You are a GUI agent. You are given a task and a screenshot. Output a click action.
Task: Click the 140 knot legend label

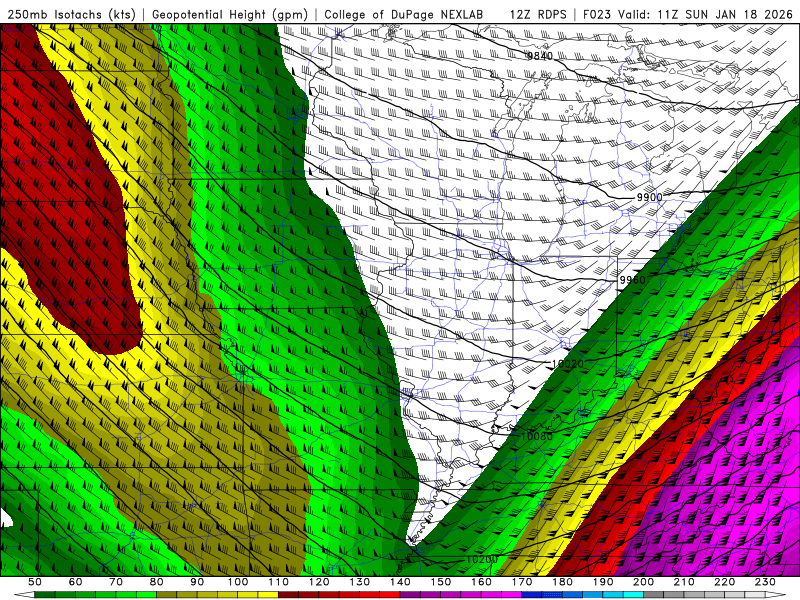coord(400,582)
